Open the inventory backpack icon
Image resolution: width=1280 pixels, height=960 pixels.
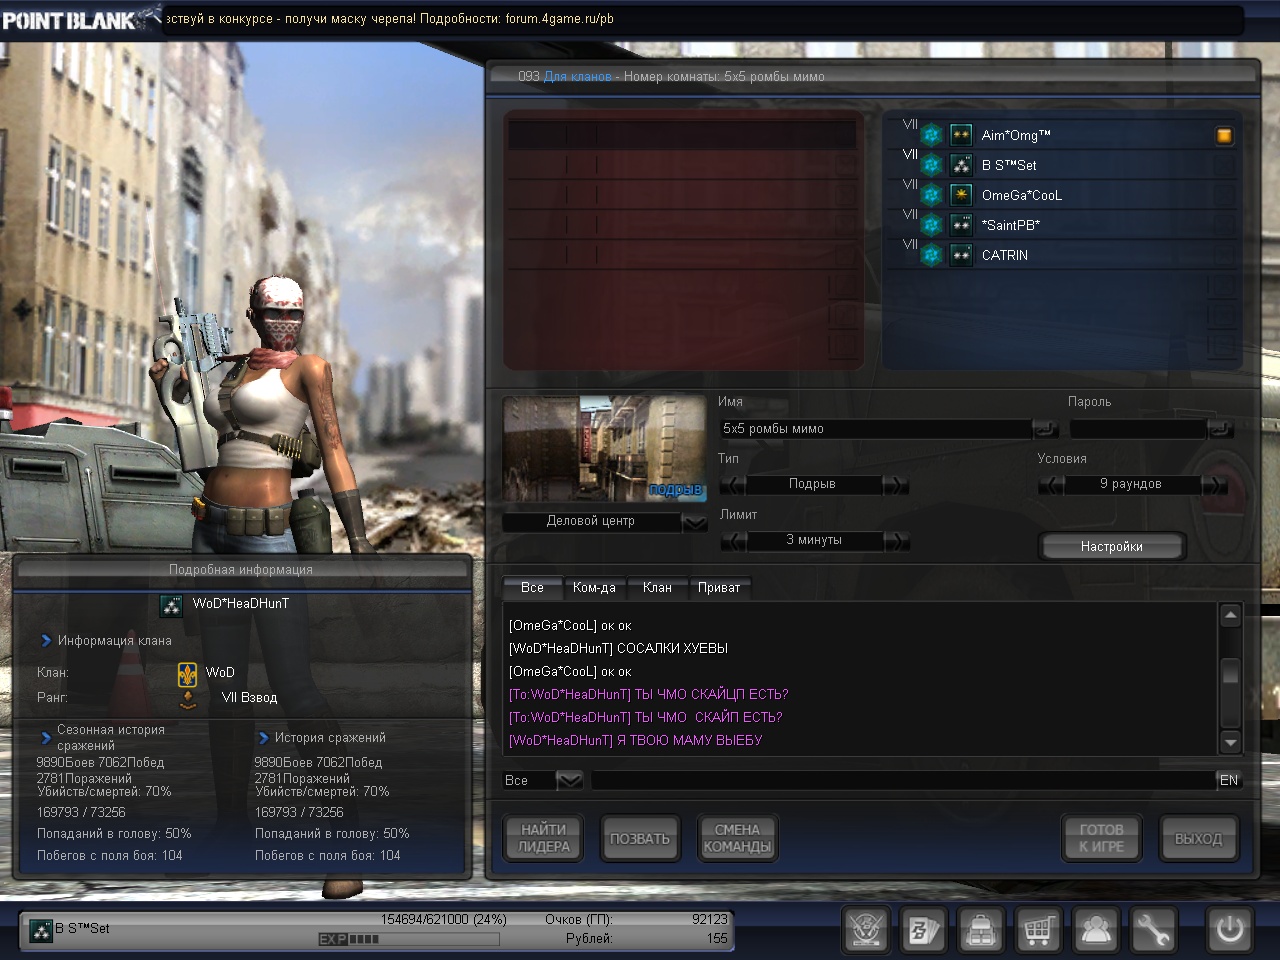(980, 930)
